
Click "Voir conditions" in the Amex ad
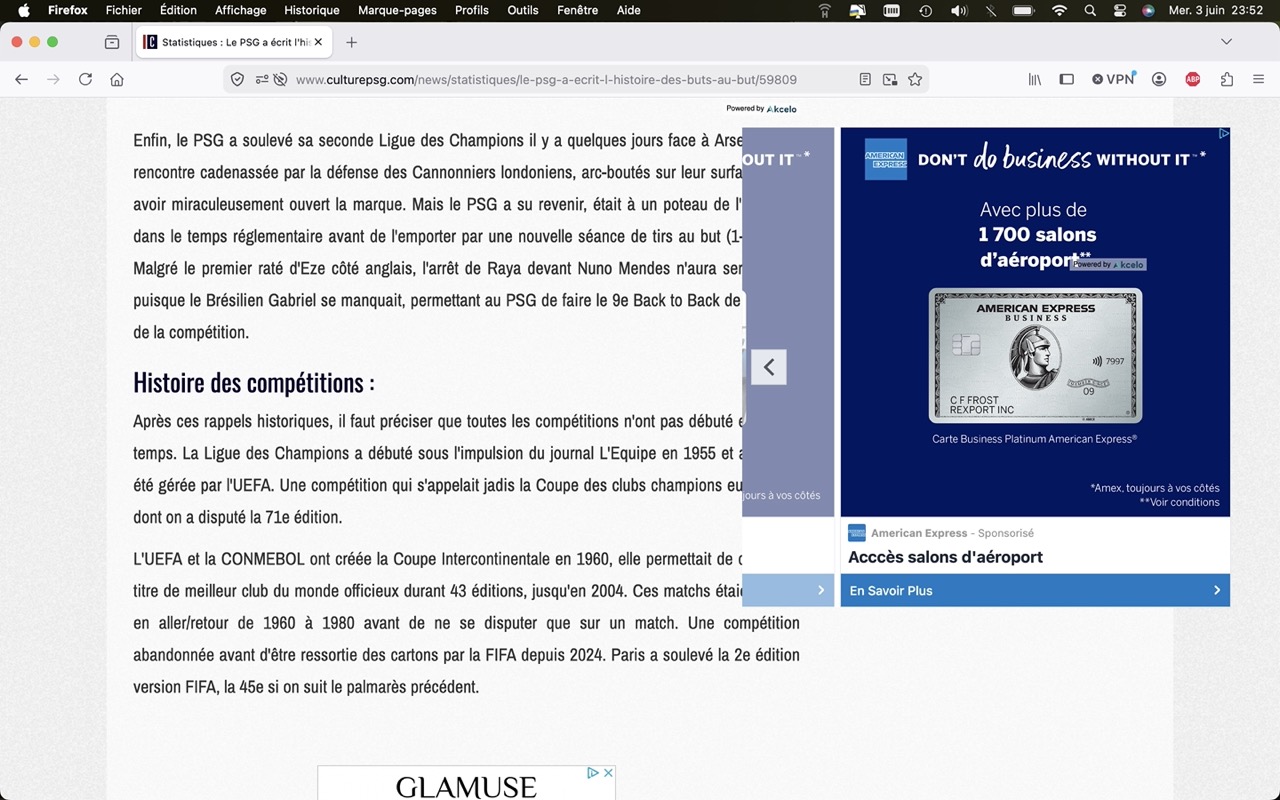click(1180, 502)
